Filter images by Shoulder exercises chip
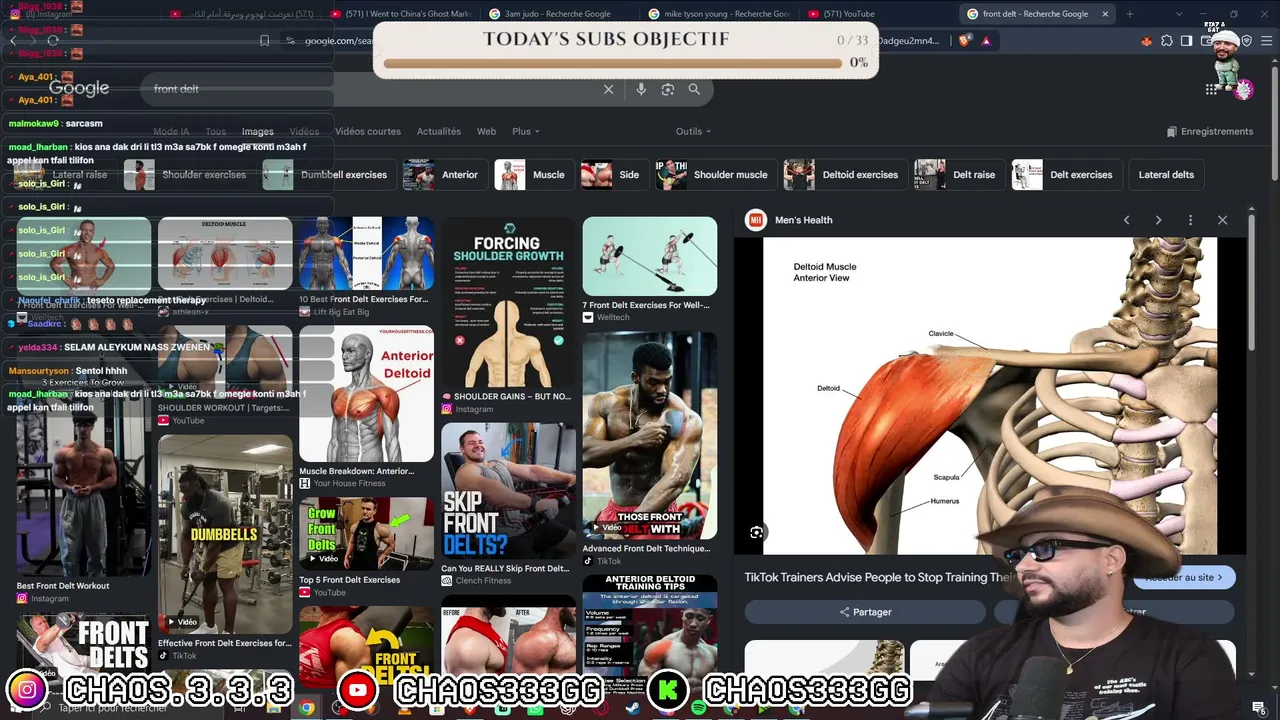The image size is (1280, 720). coord(190,175)
